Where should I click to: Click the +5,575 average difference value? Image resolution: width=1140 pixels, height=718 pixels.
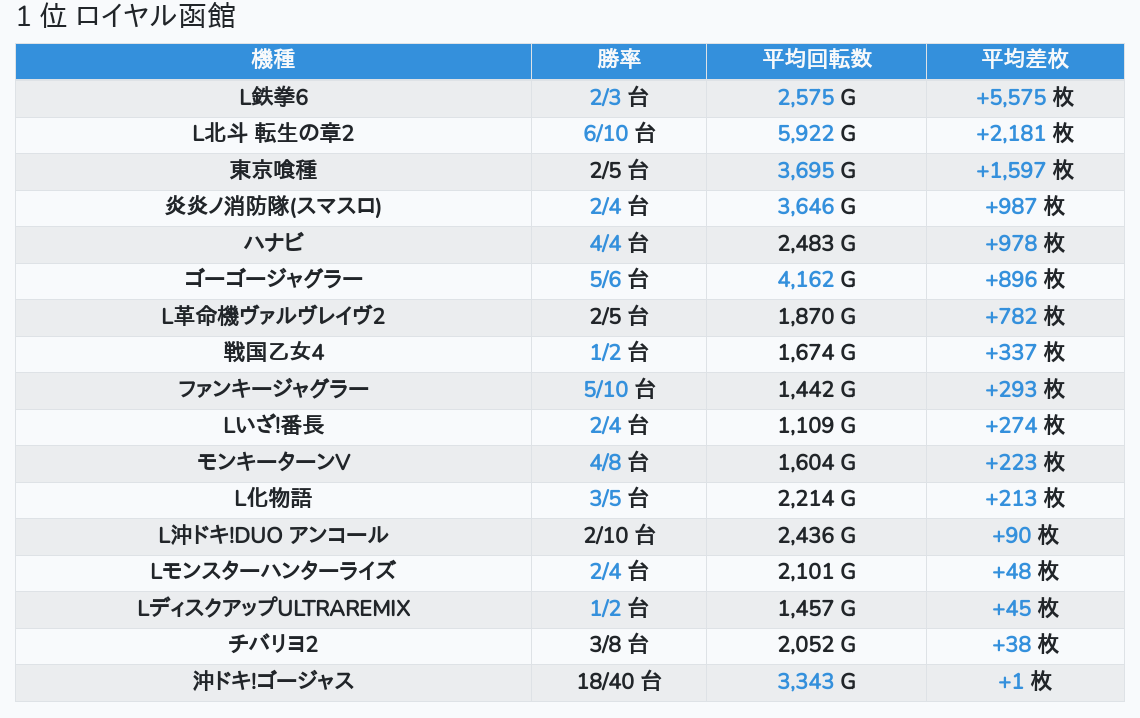pos(1011,97)
